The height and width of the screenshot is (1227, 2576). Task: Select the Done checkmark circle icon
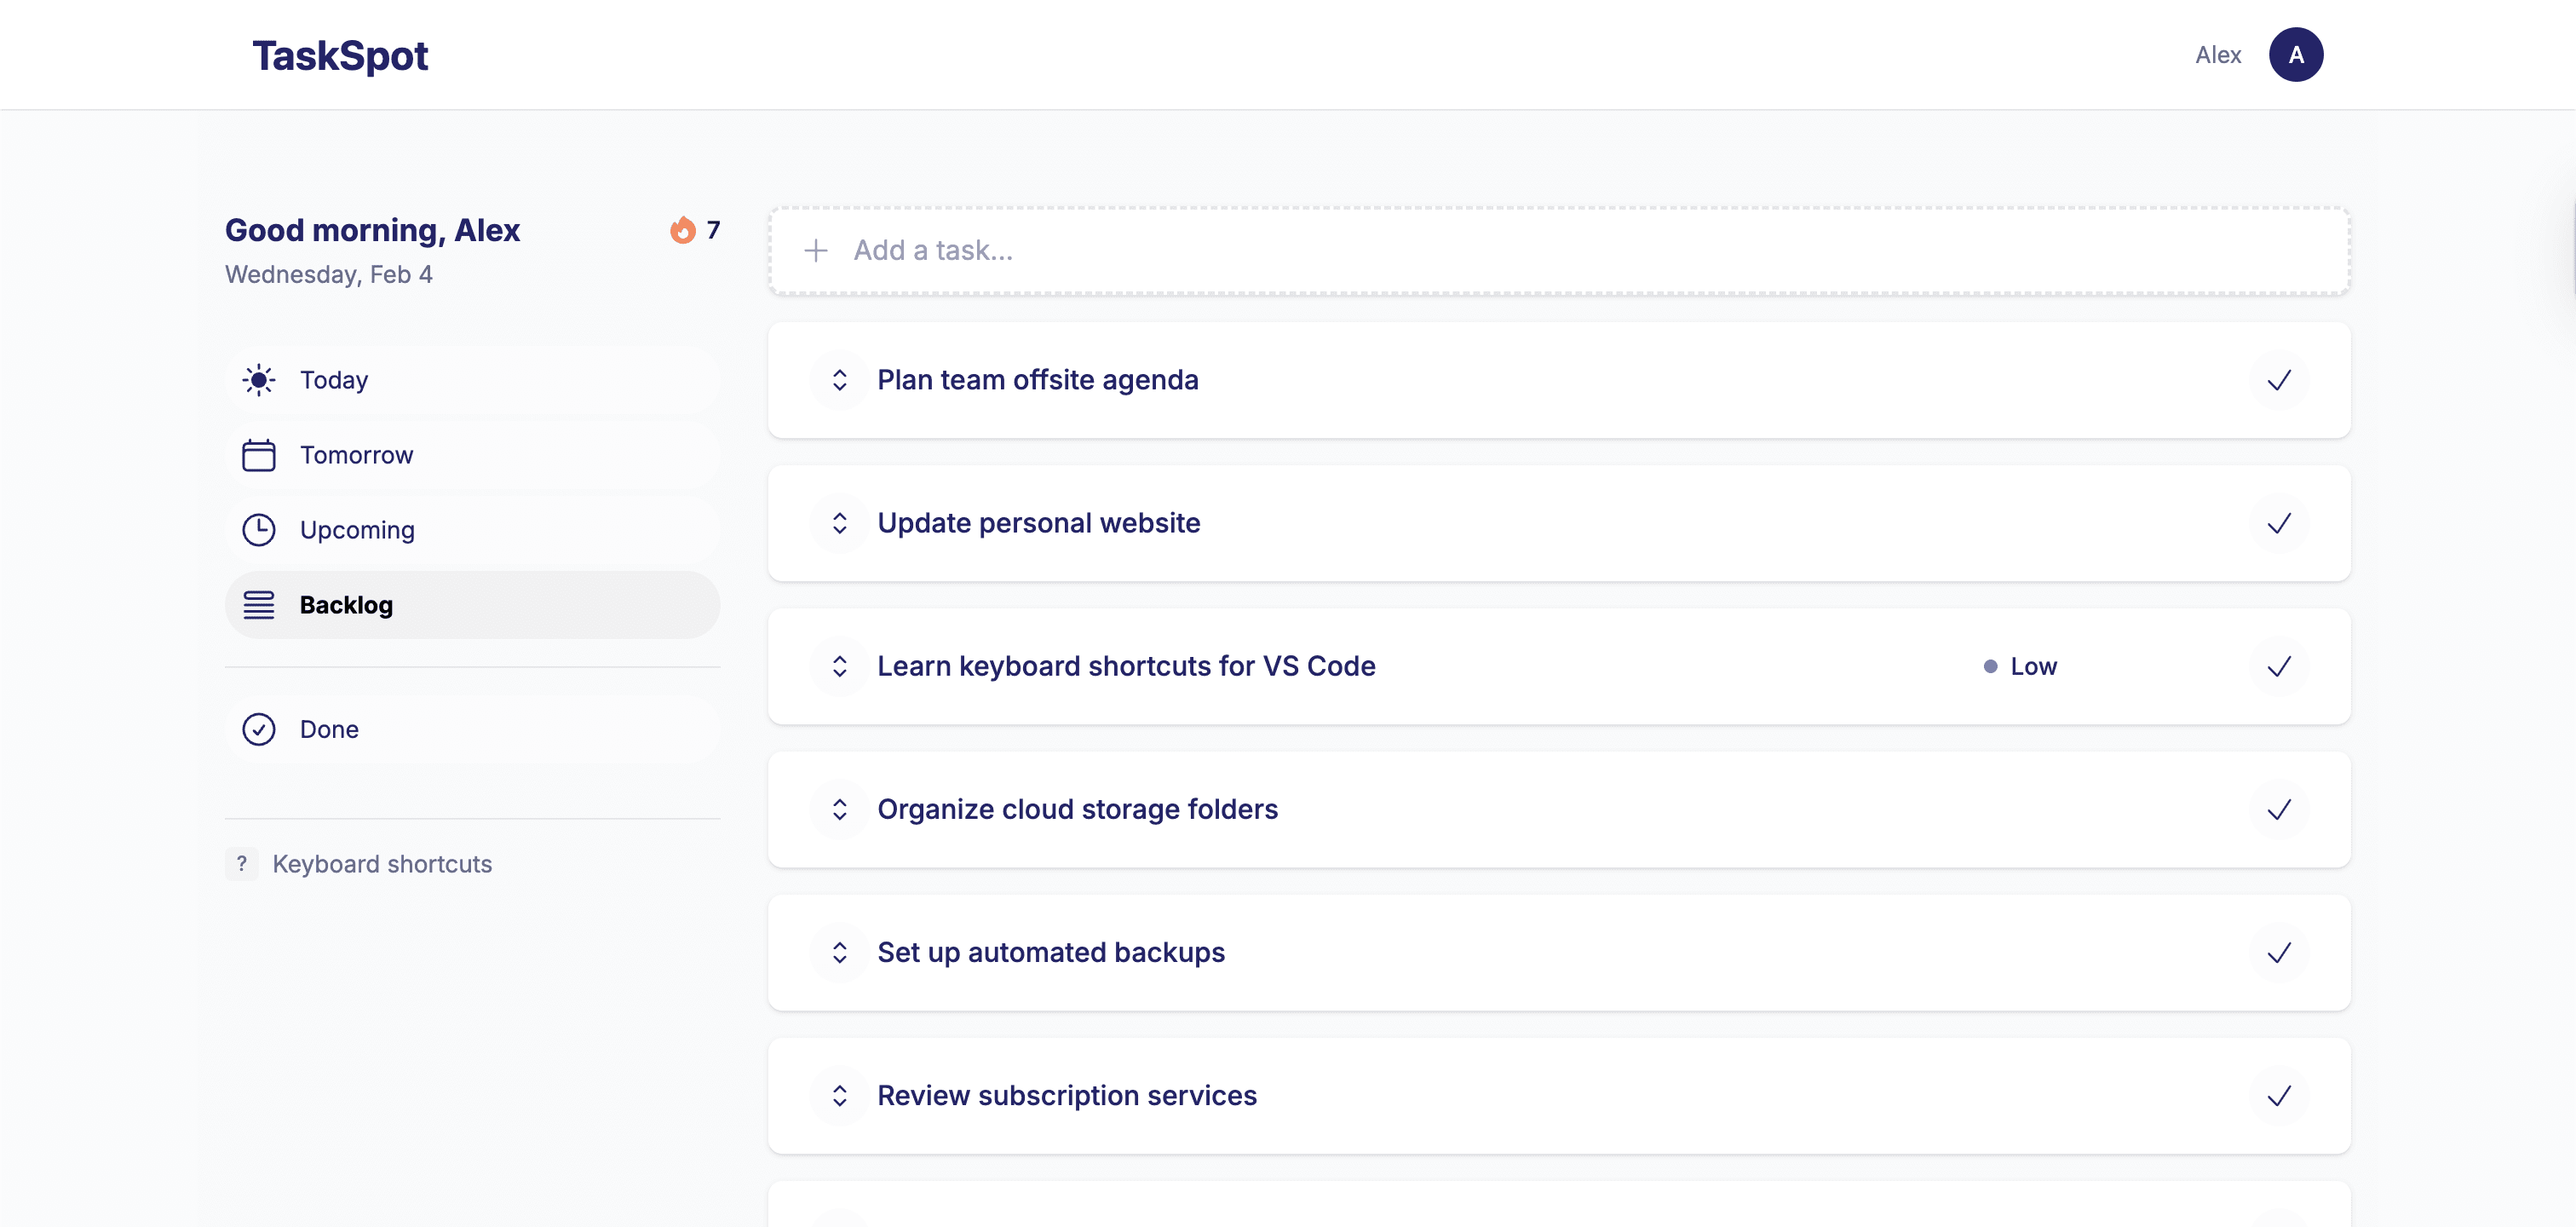[259, 729]
